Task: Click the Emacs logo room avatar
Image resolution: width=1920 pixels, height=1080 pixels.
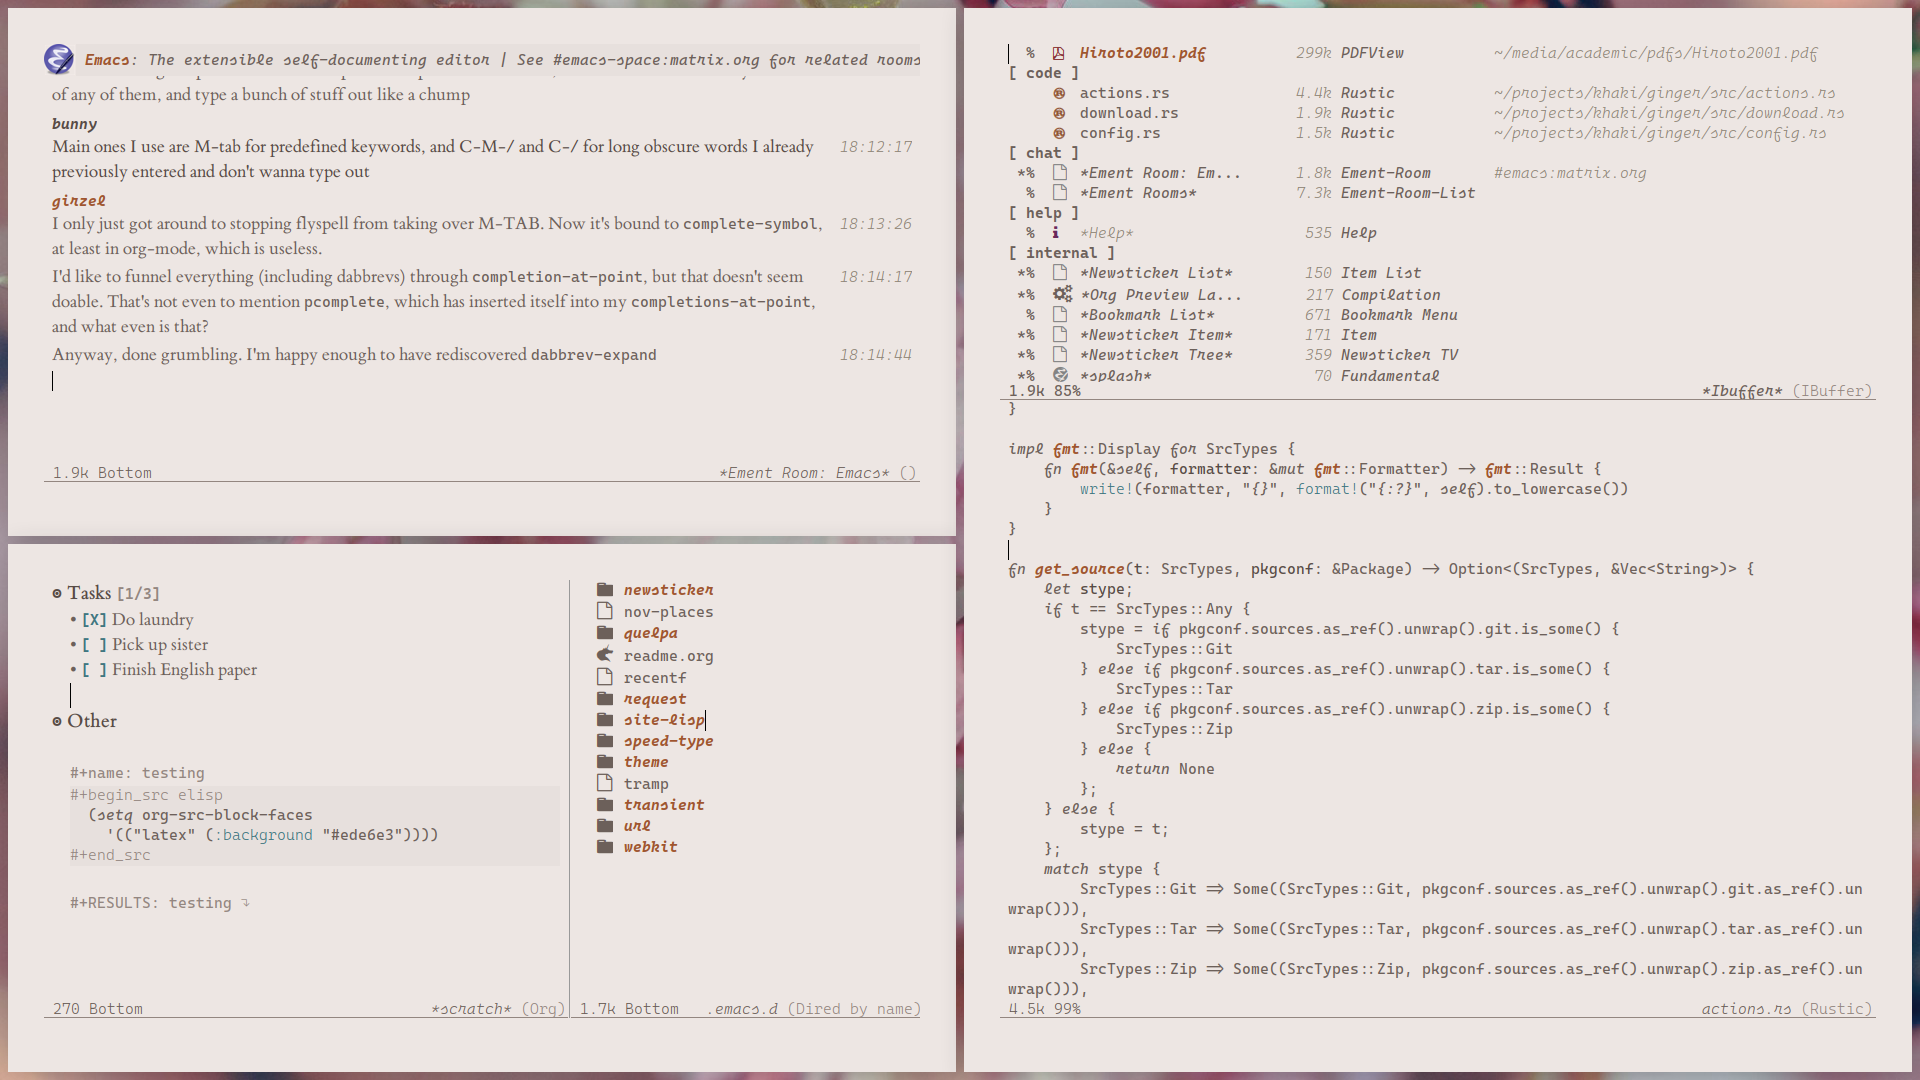Action: [59, 59]
